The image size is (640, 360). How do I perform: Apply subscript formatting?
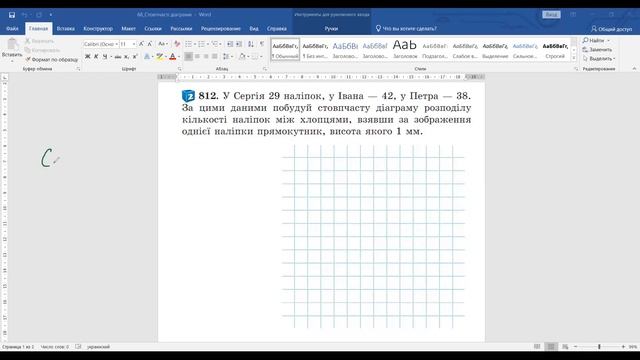click(x=126, y=56)
